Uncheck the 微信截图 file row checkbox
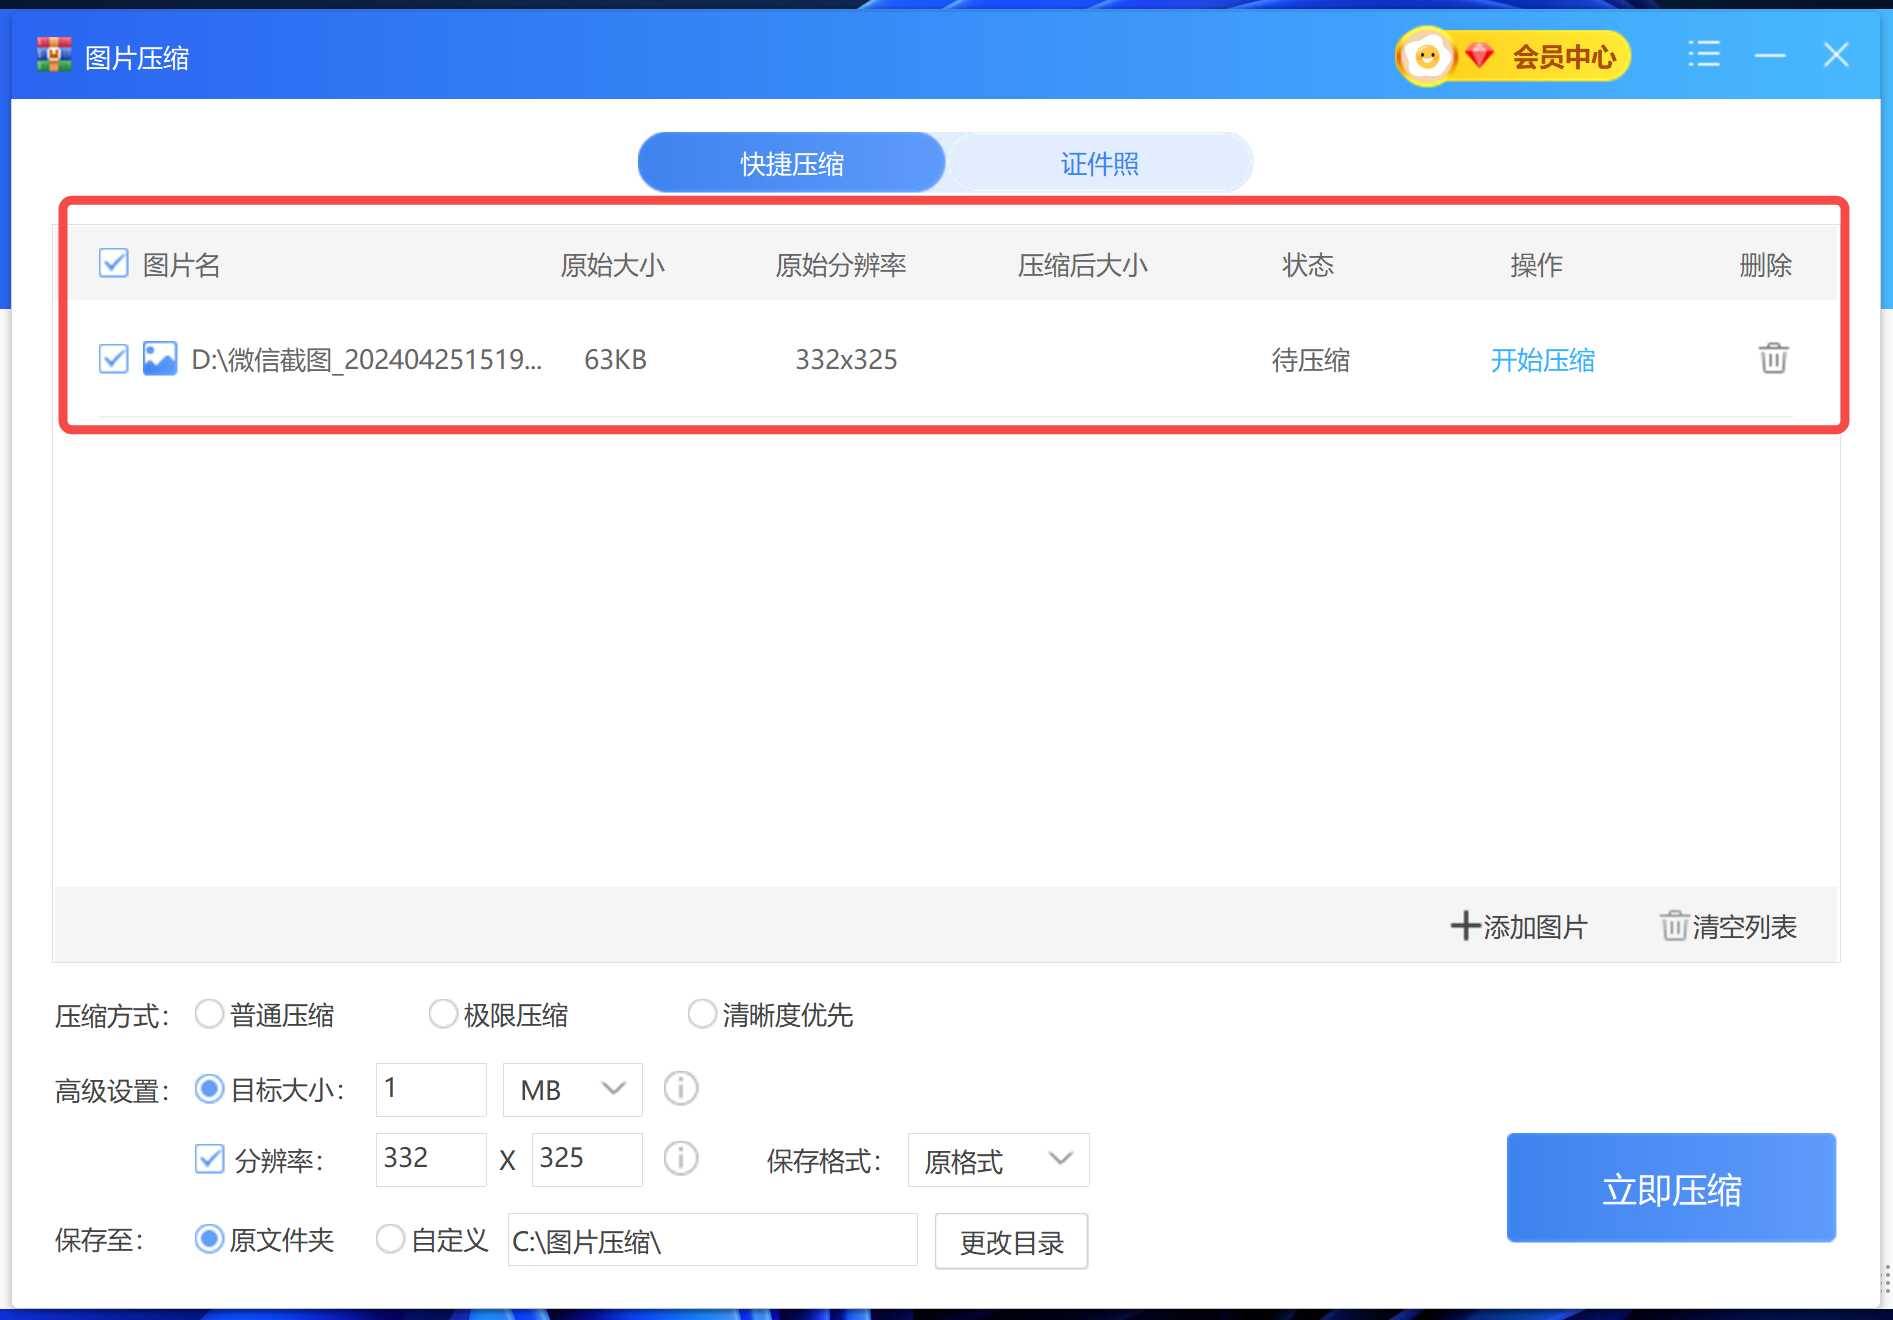 (x=114, y=358)
